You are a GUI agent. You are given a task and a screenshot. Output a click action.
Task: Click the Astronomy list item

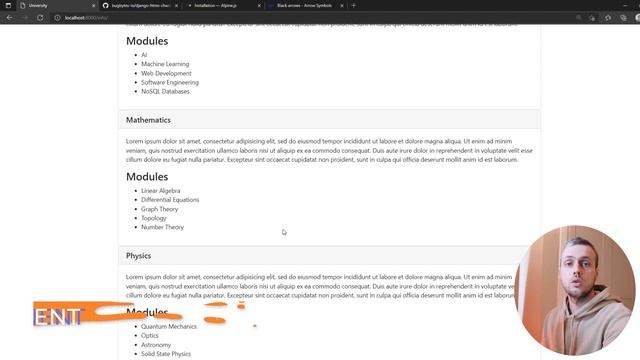(x=156, y=345)
